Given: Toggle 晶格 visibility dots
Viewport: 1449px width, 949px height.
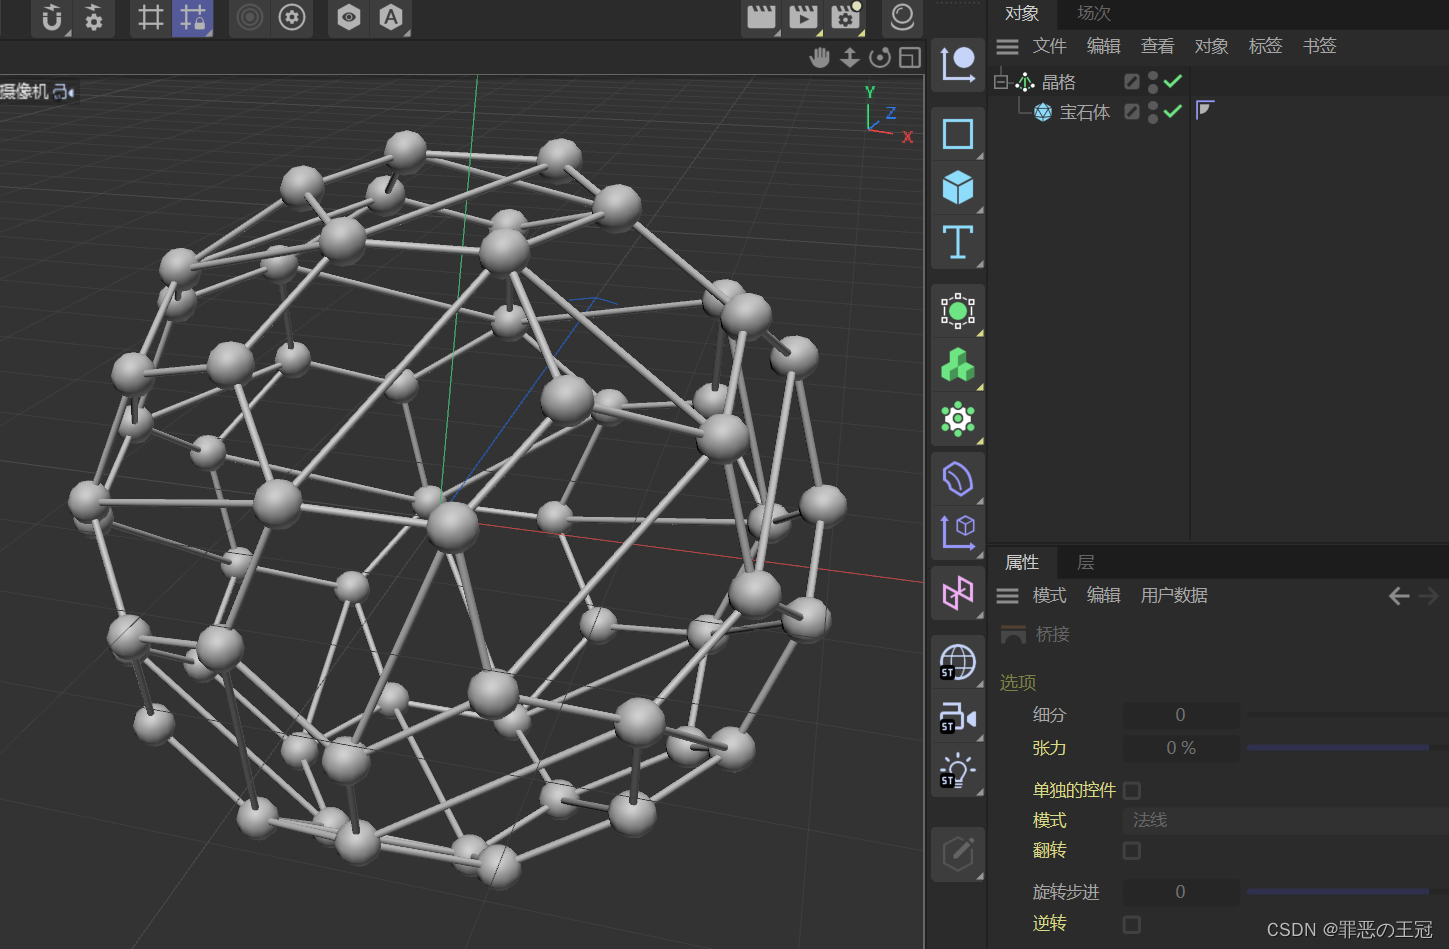Looking at the screenshot, I should point(1153,82).
